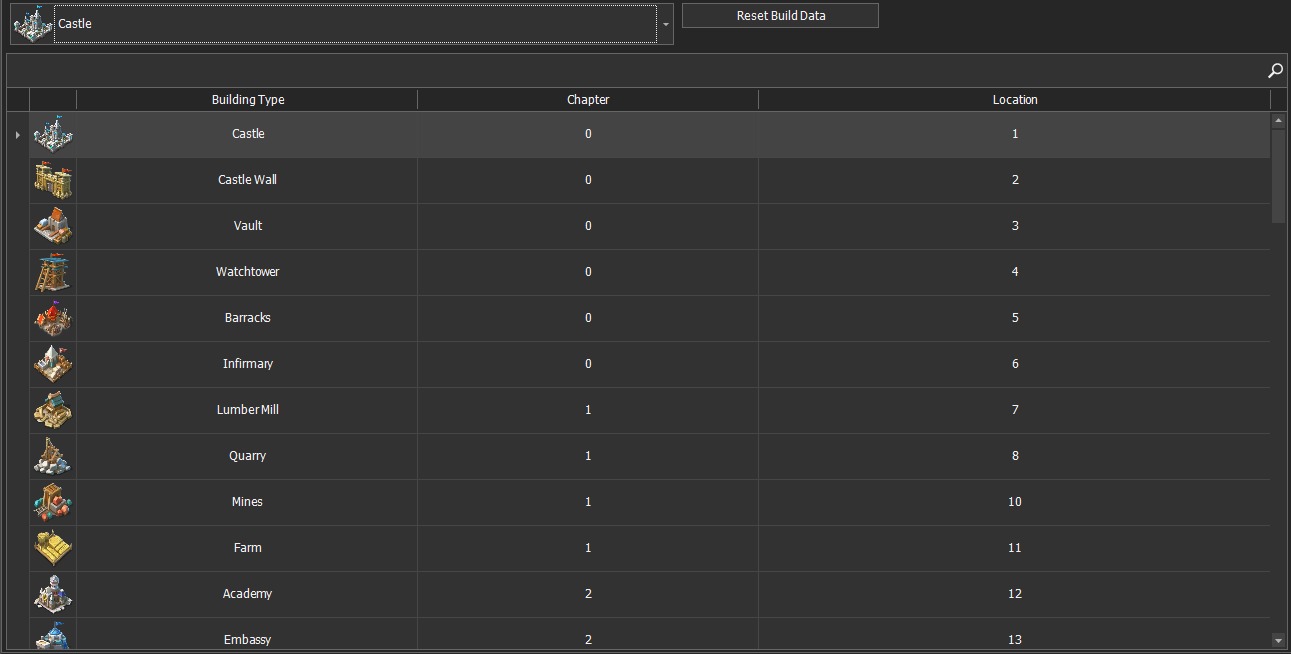This screenshot has height=654, width=1291.
Task: Click Chapter cell in Quarry row
Action: coord(588,456)
